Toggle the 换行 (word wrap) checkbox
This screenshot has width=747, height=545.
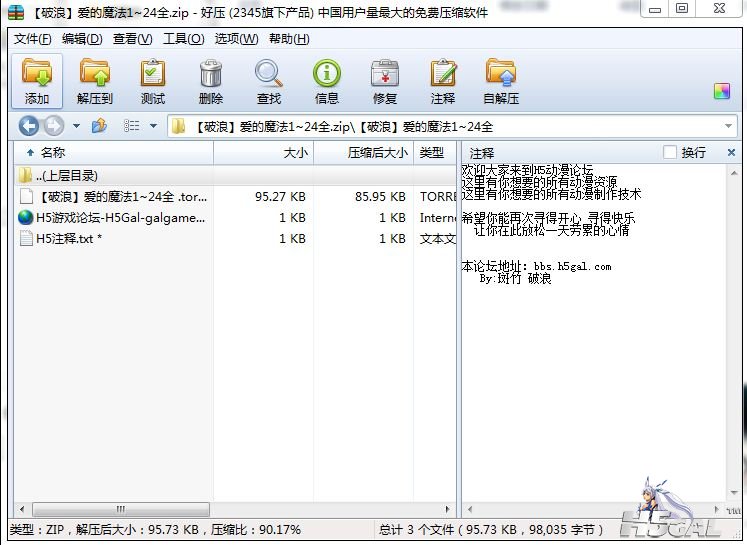[x=670, y=153]
